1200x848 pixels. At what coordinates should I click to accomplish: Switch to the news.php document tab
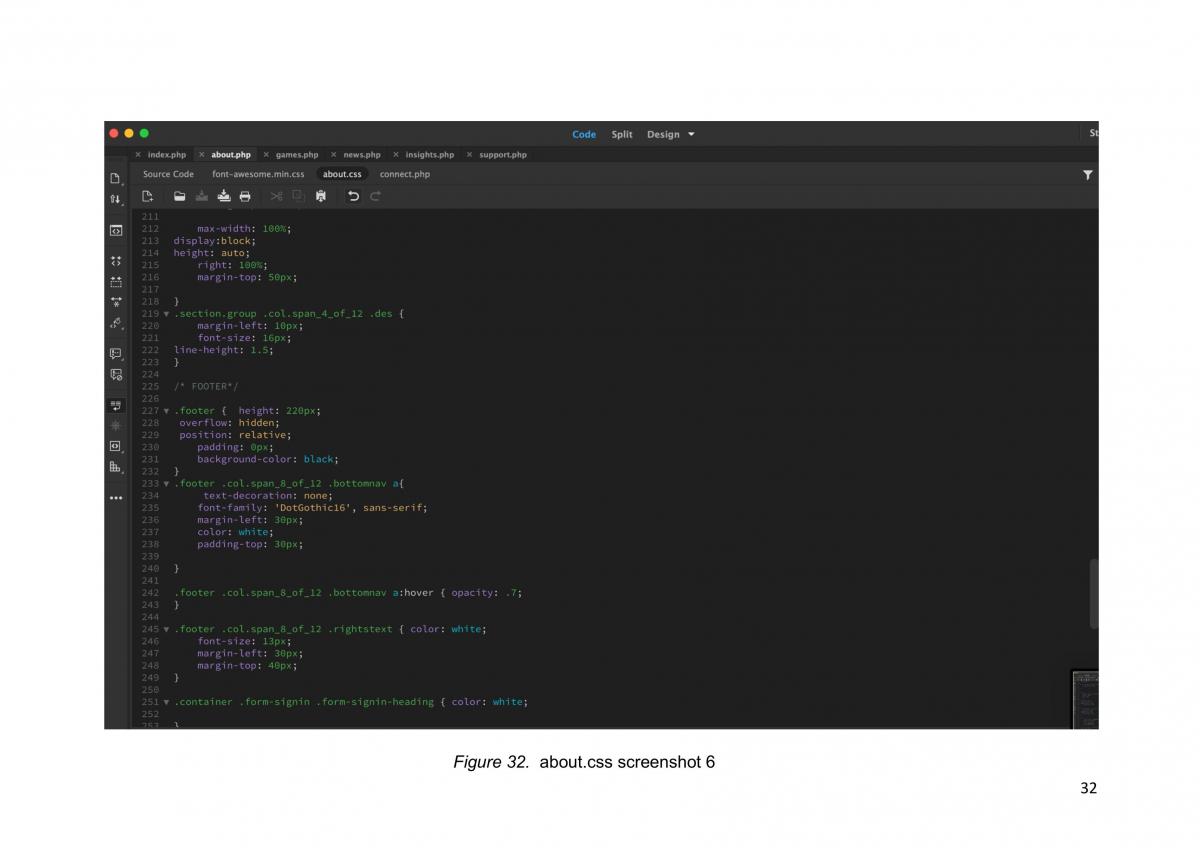[362, 155]
